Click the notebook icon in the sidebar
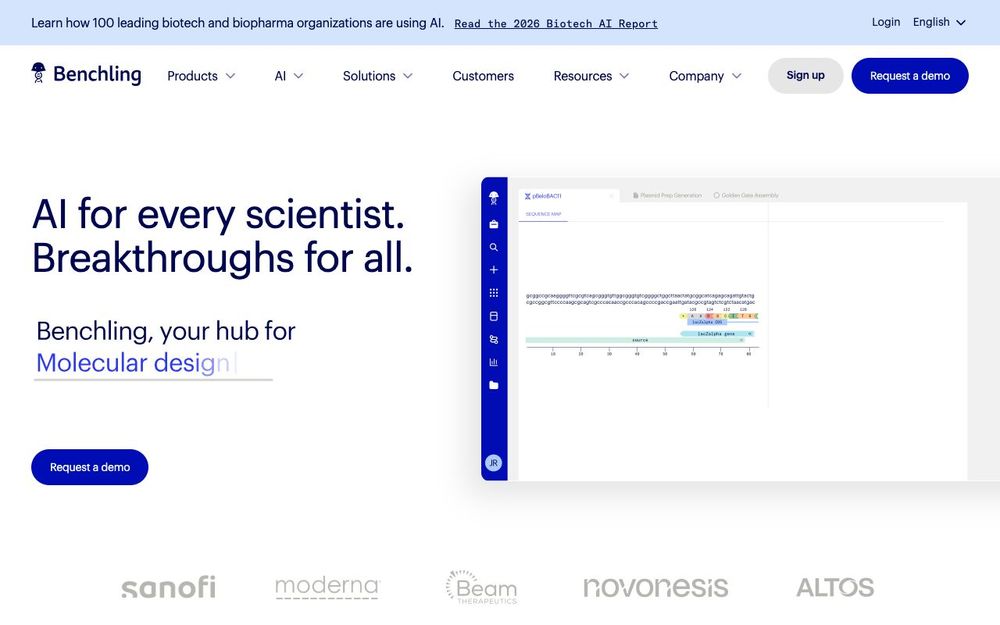Viewport: 1000px width, 625px height. [x=493, y=315]
